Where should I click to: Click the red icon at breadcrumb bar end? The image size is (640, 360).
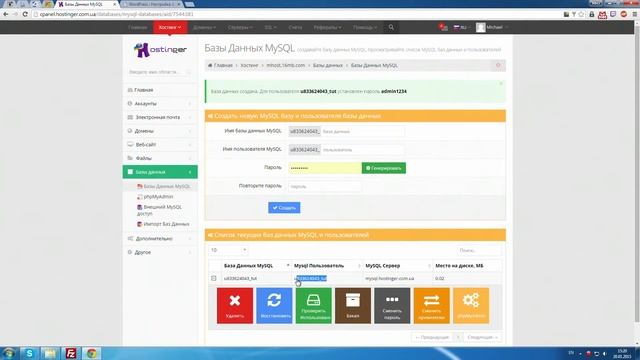point(498,65)
